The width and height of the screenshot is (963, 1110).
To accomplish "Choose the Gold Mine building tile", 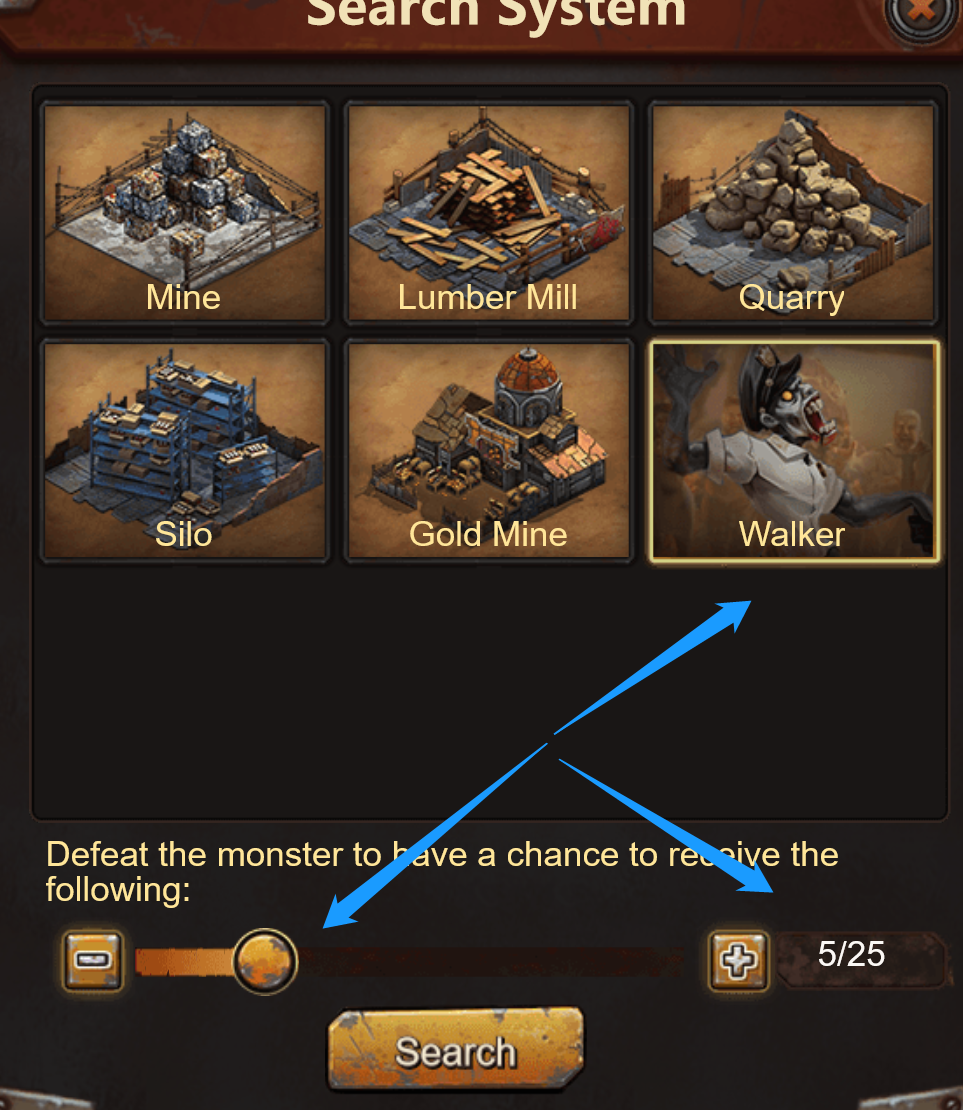I will (x=489, y=451).
